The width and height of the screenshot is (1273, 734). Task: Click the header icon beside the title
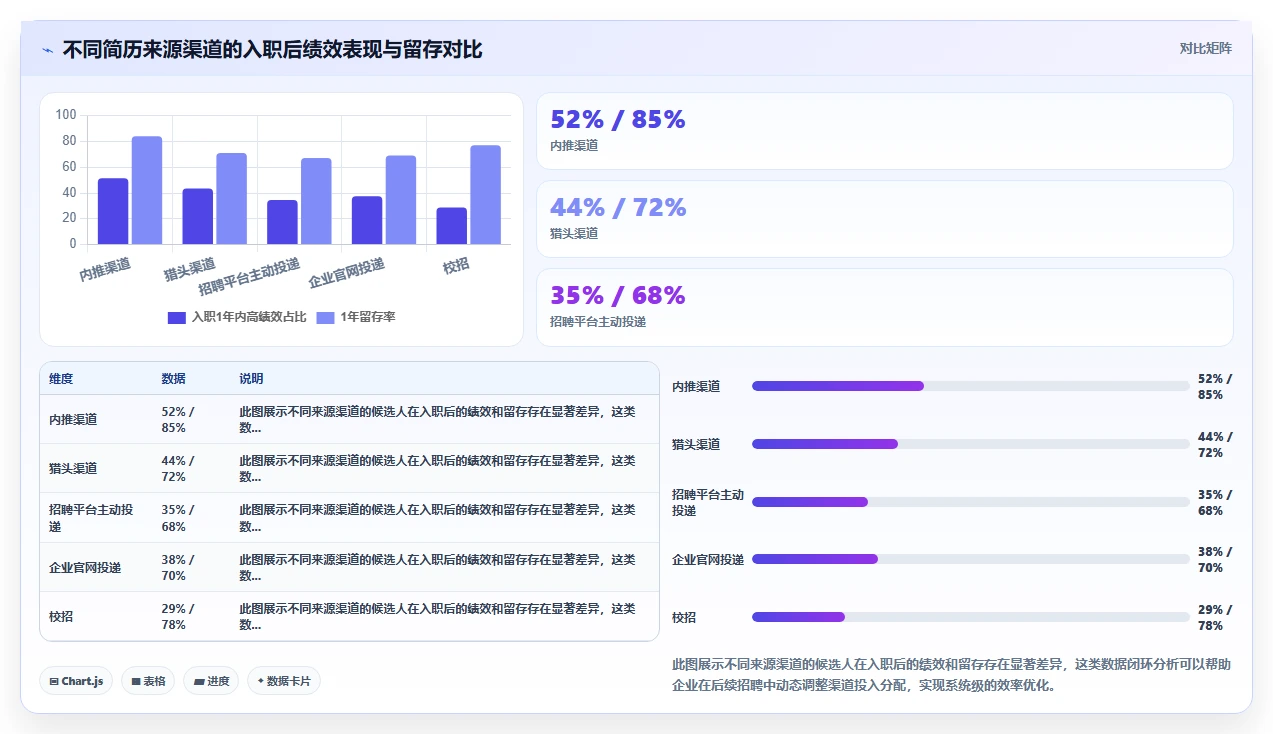point(48,50)
